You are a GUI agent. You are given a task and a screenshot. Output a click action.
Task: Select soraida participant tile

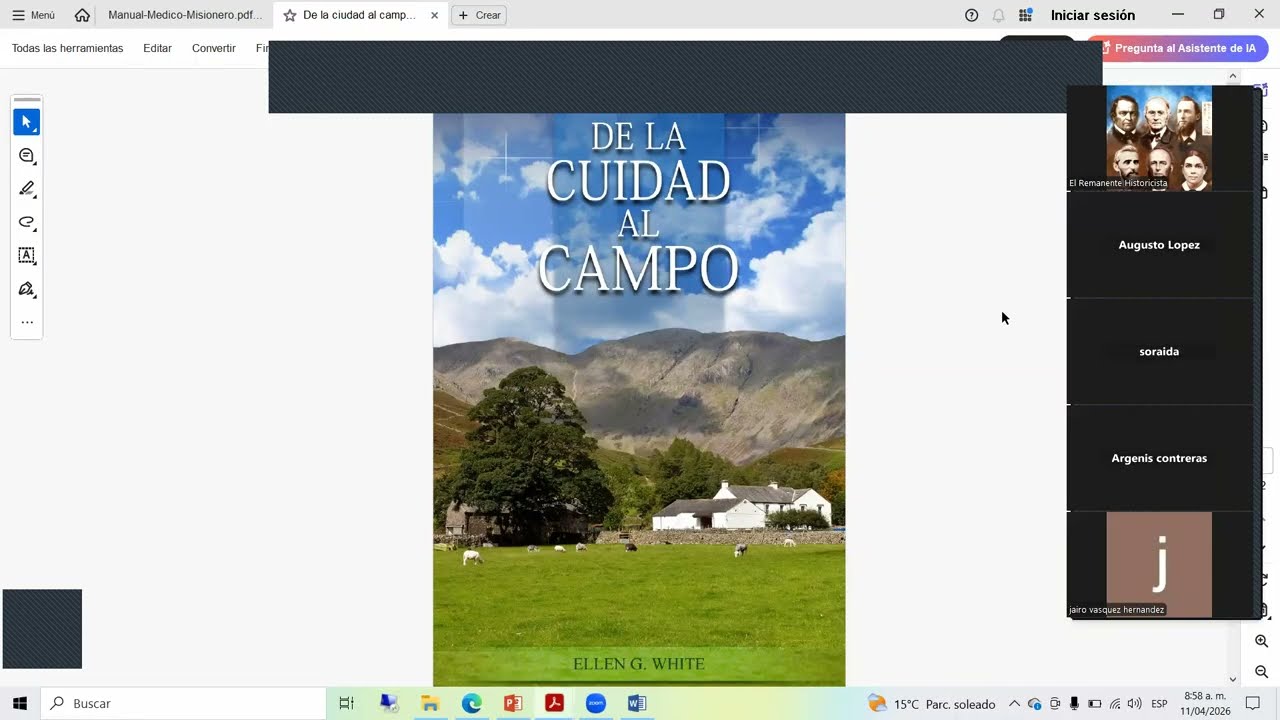point(1159,352)
